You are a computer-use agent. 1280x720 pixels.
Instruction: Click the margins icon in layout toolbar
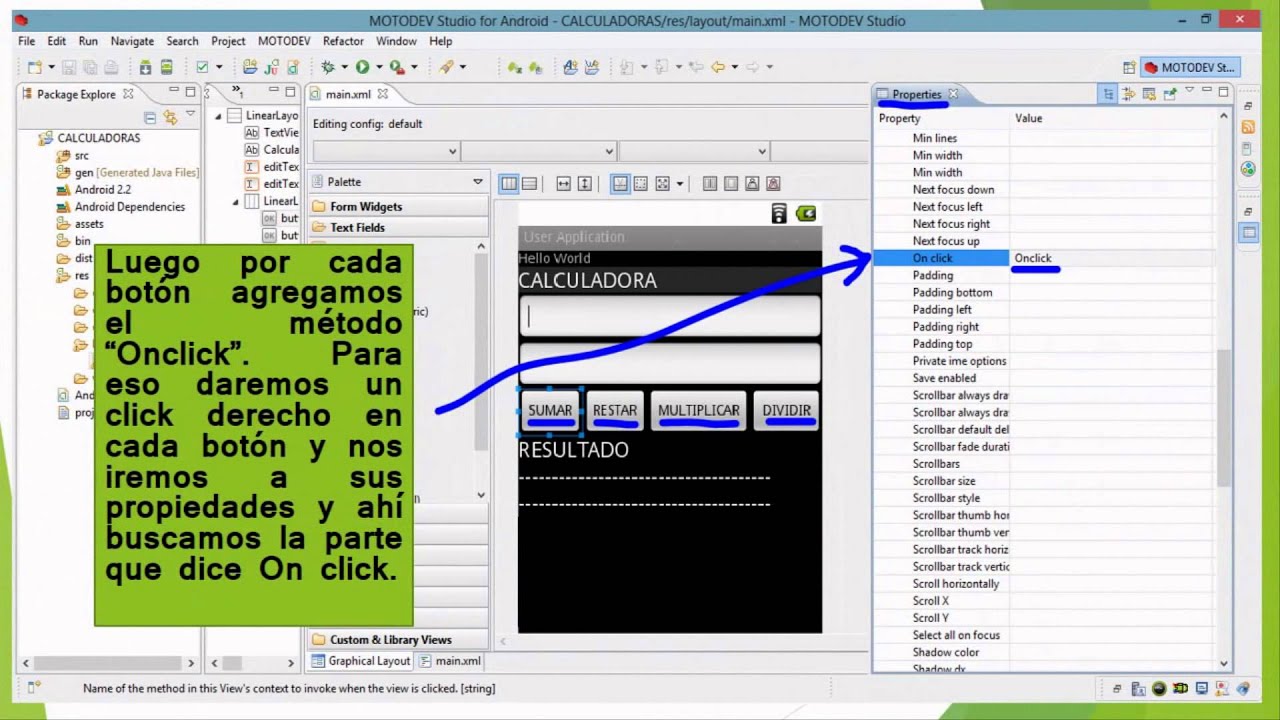tap(641, 183)
